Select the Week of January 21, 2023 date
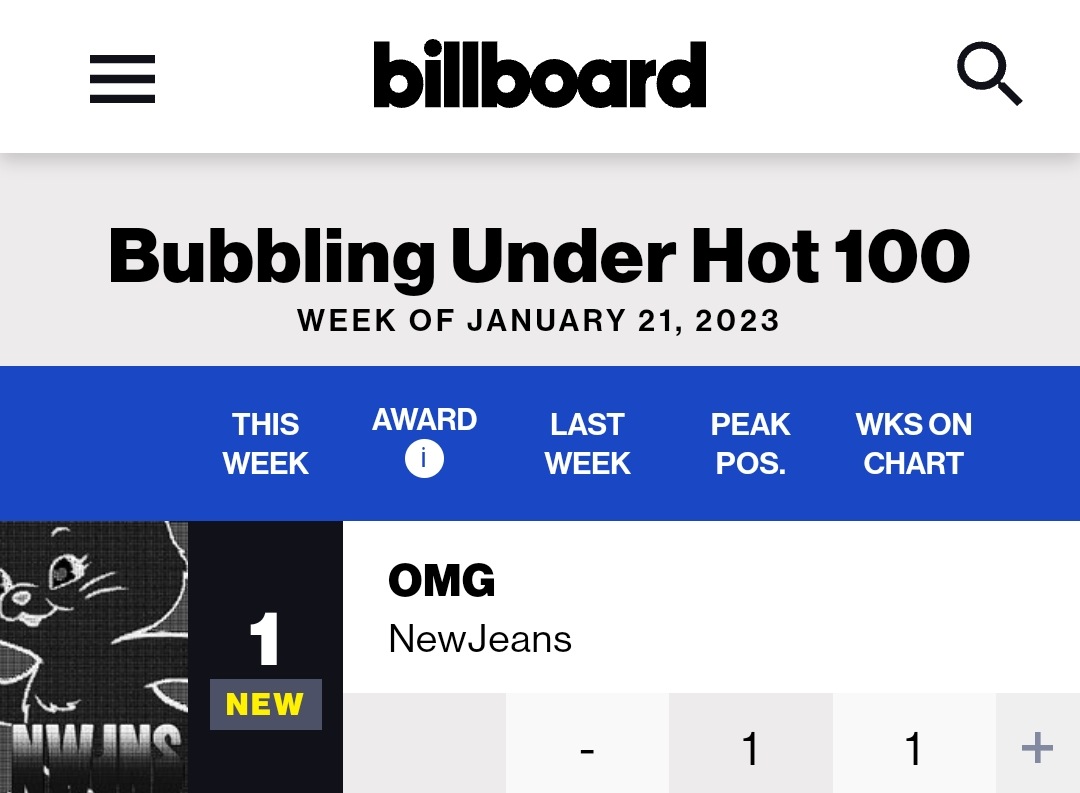Screen dimensions: 1080x793 (539, 320)
